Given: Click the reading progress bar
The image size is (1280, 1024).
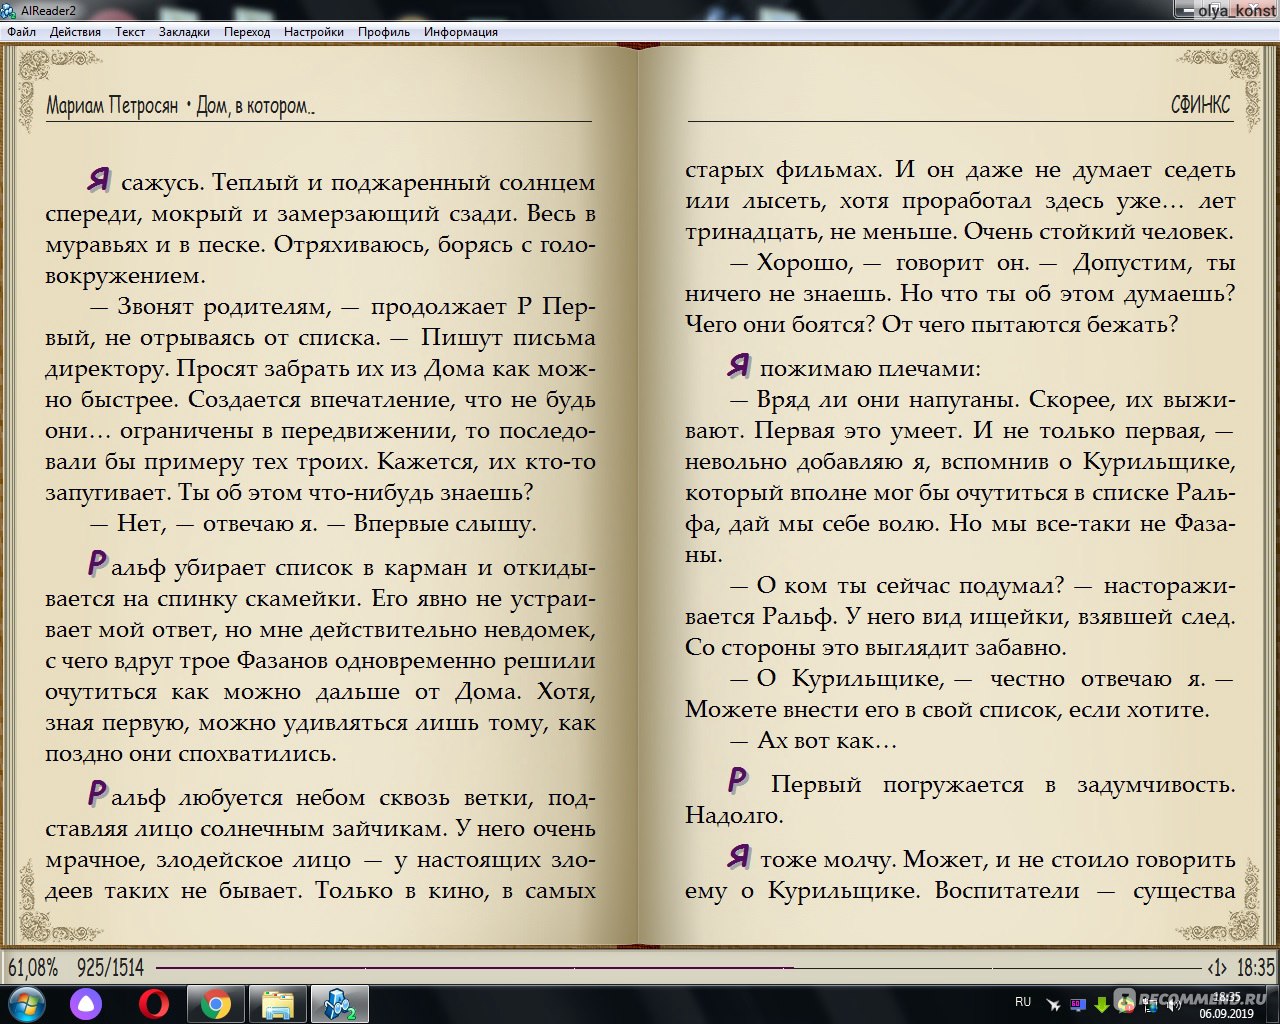Looking at the screenshot, I should coord(680,968).
